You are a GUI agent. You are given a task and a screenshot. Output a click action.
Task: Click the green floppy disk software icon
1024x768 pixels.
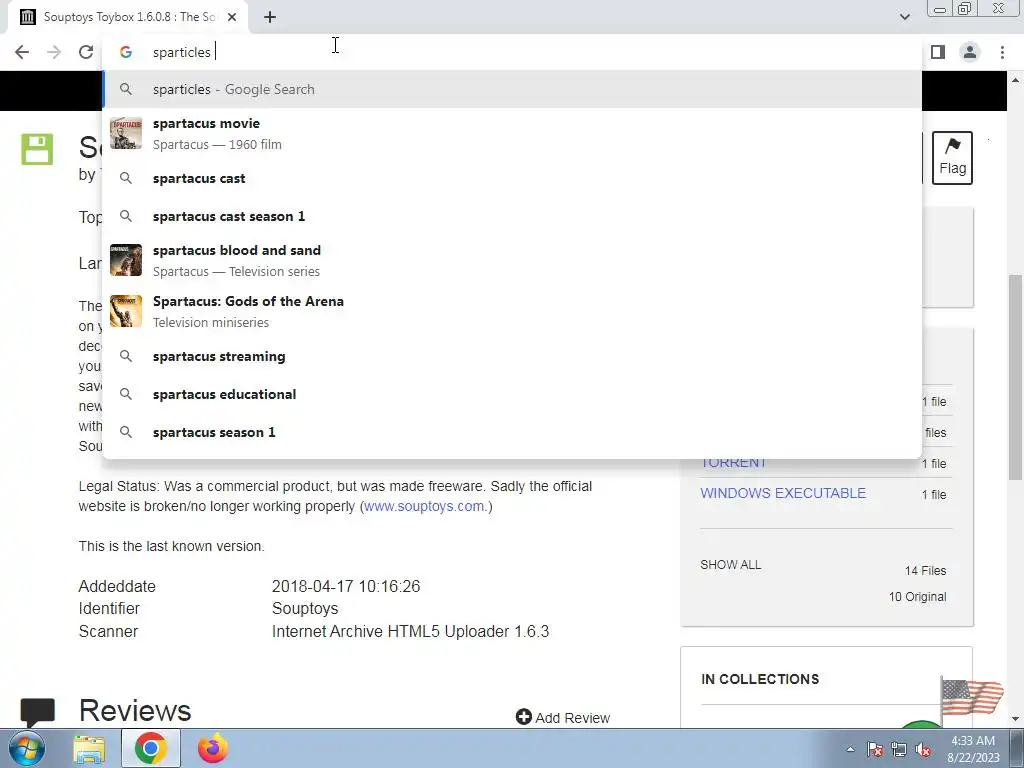coord(37,149)
